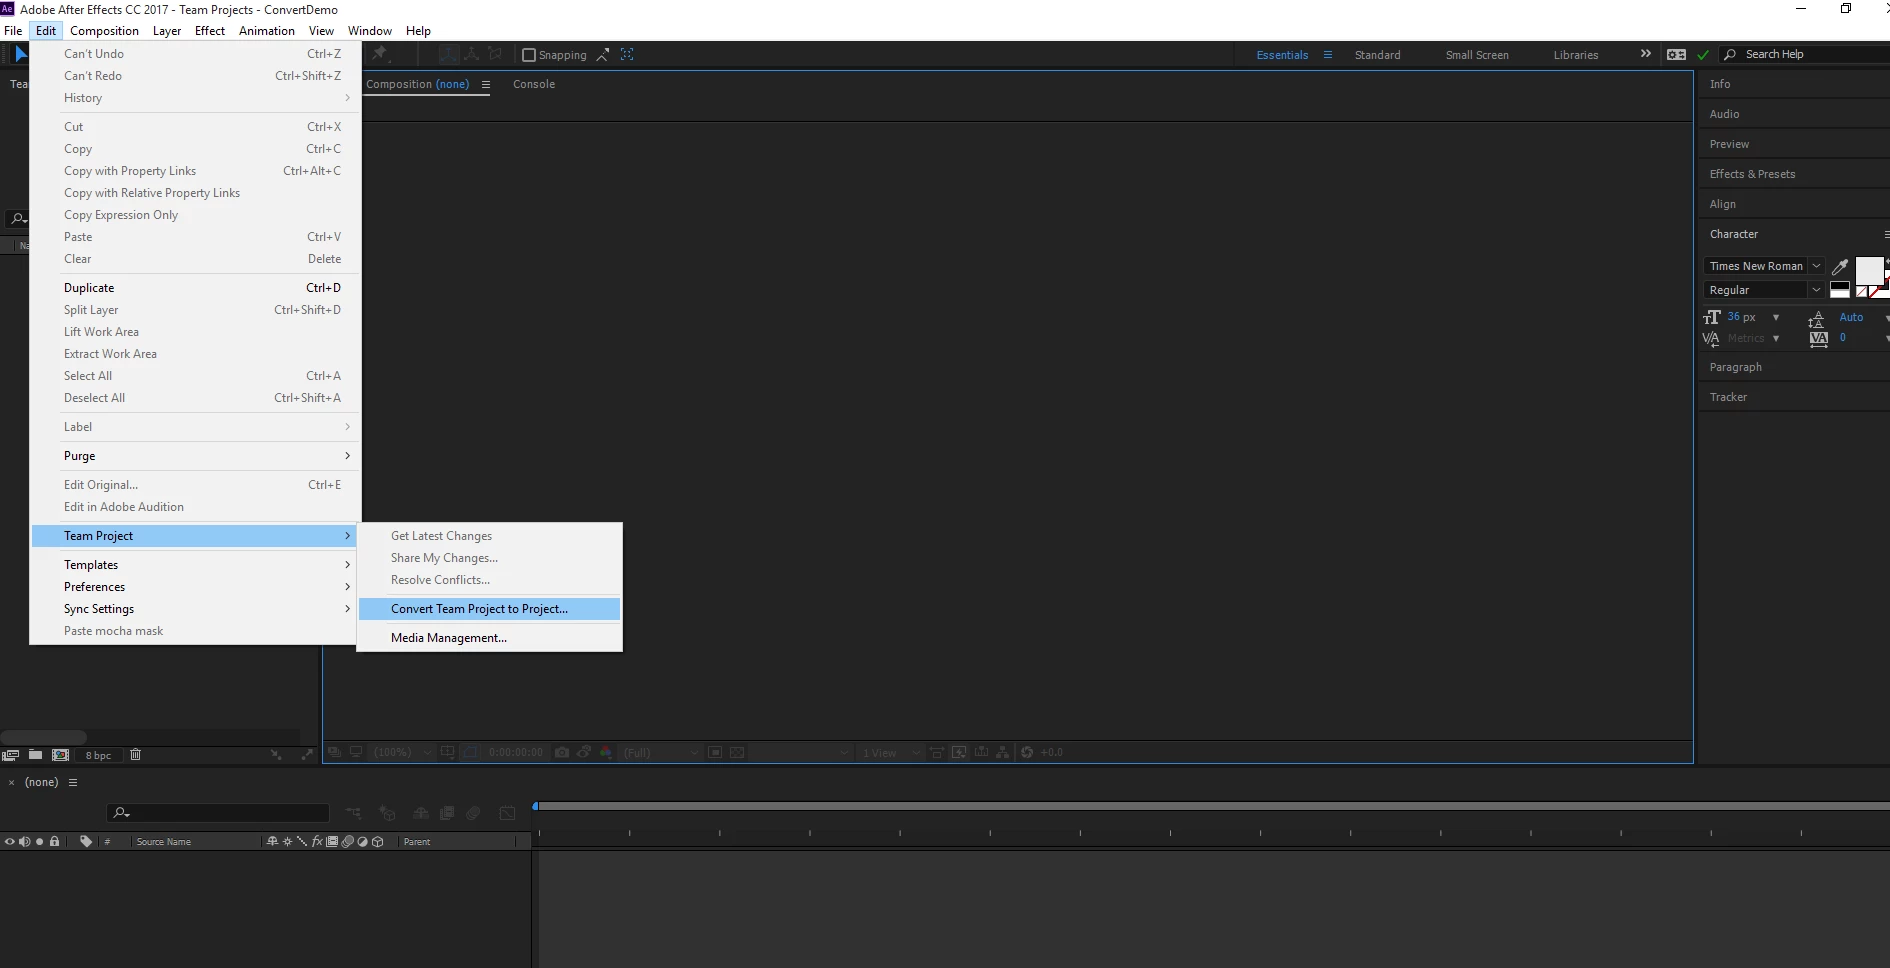Choose Media Management from the submenu
This screenshot has height=968, width=1890.
coord(489,638)
